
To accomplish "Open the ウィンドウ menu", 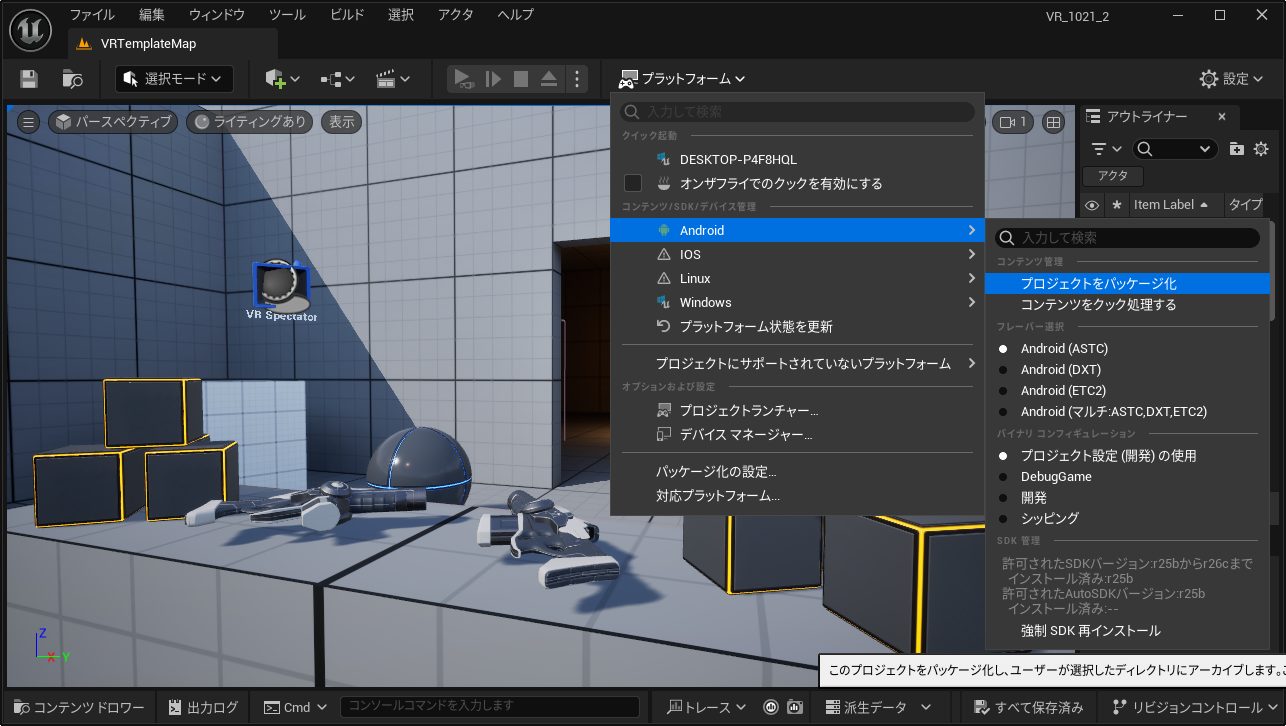I will pos(221,14).
